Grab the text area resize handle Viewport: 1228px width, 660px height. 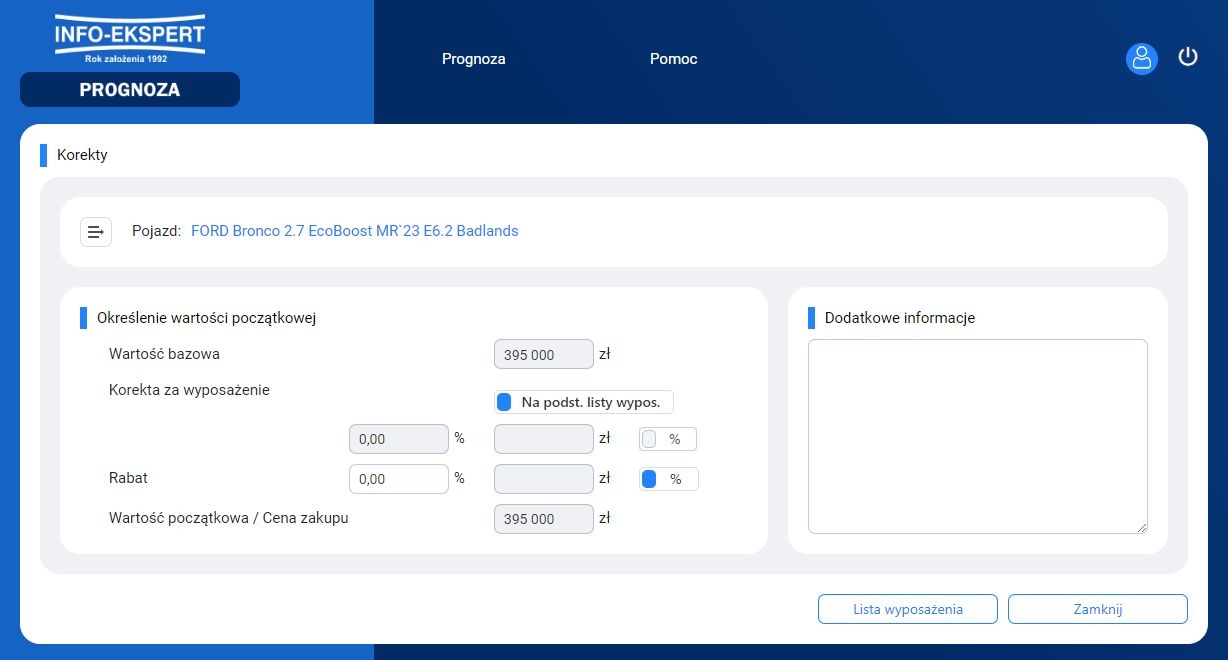pyautogui.click(x=1141, y=527)
